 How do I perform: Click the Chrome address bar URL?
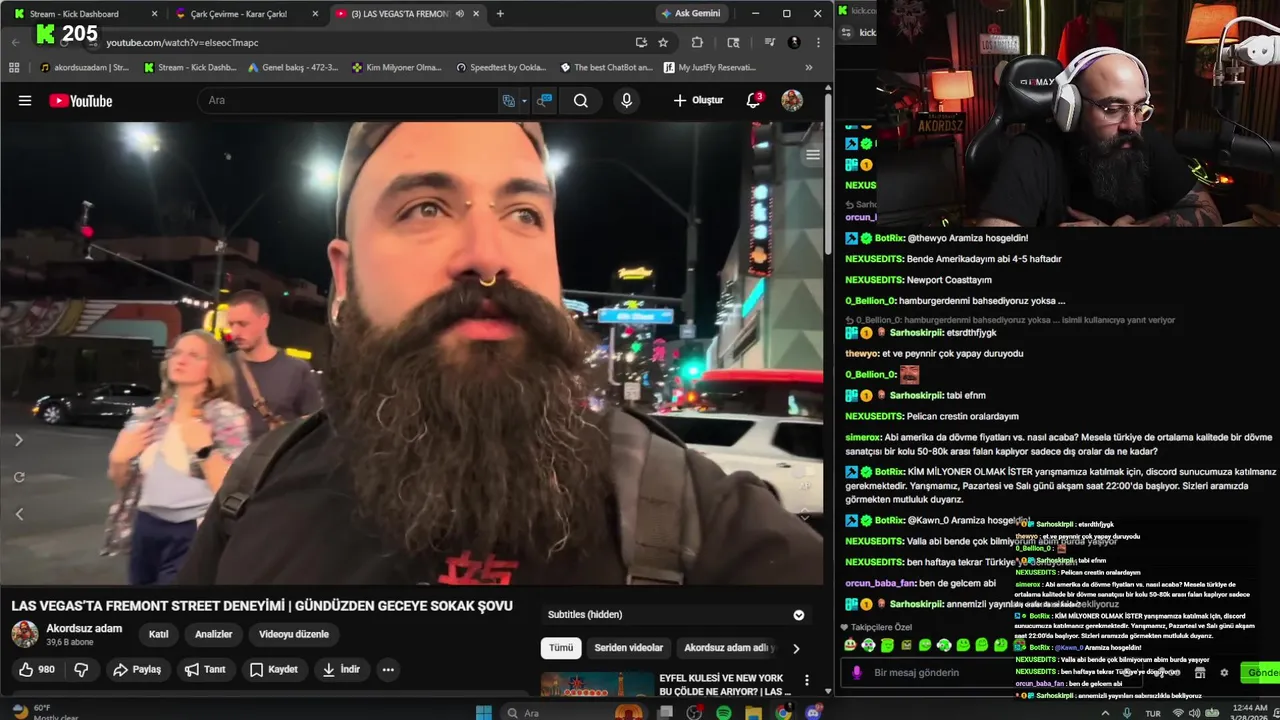click(182, 42)
